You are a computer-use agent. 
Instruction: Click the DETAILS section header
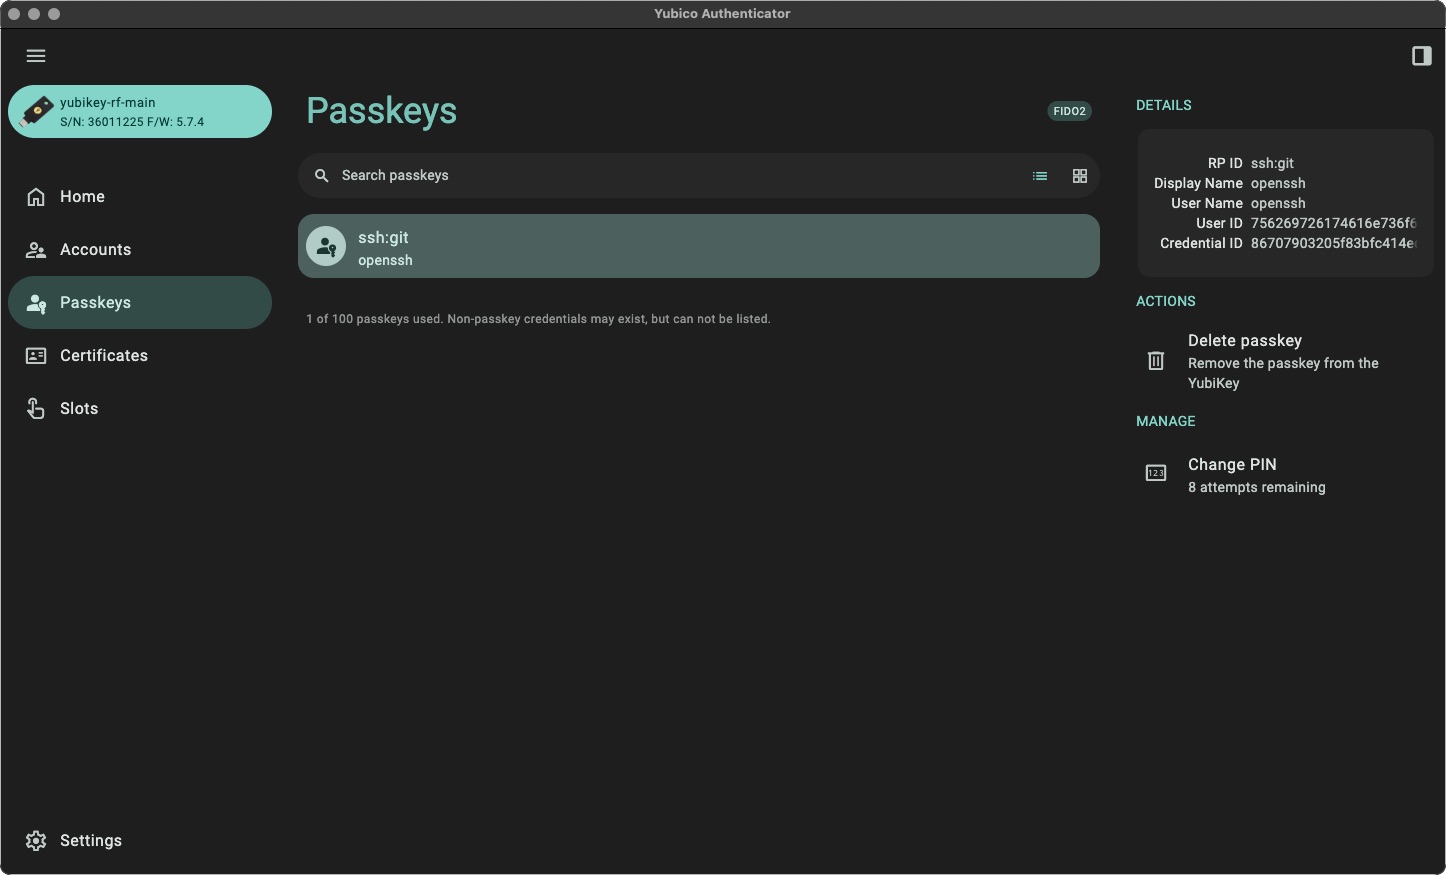[1164, 105]
